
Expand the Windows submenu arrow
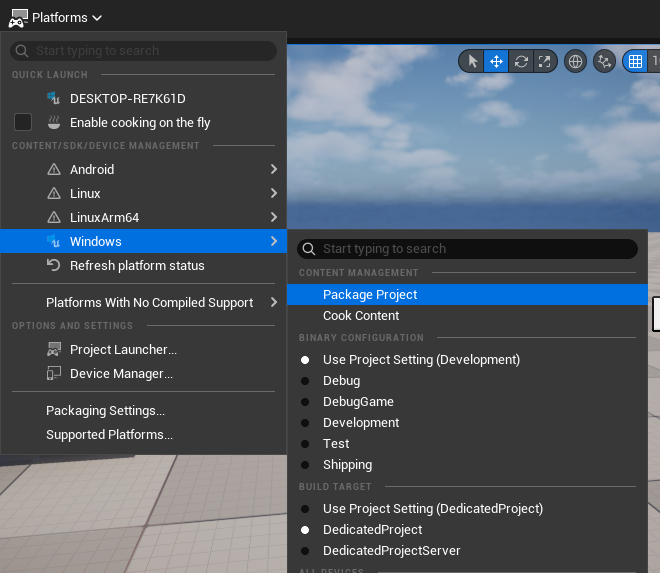[274, 241]
